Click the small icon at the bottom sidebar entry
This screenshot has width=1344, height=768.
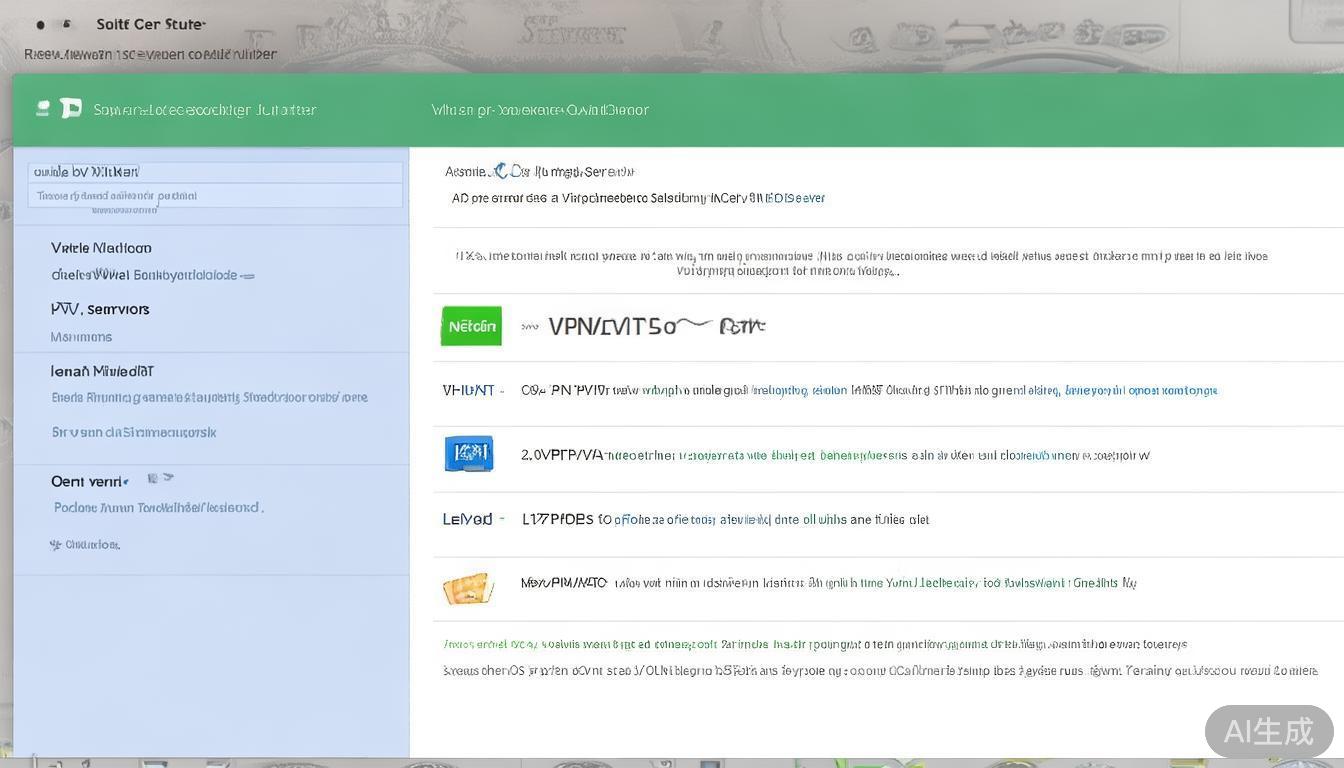click(x=55, y=545)
